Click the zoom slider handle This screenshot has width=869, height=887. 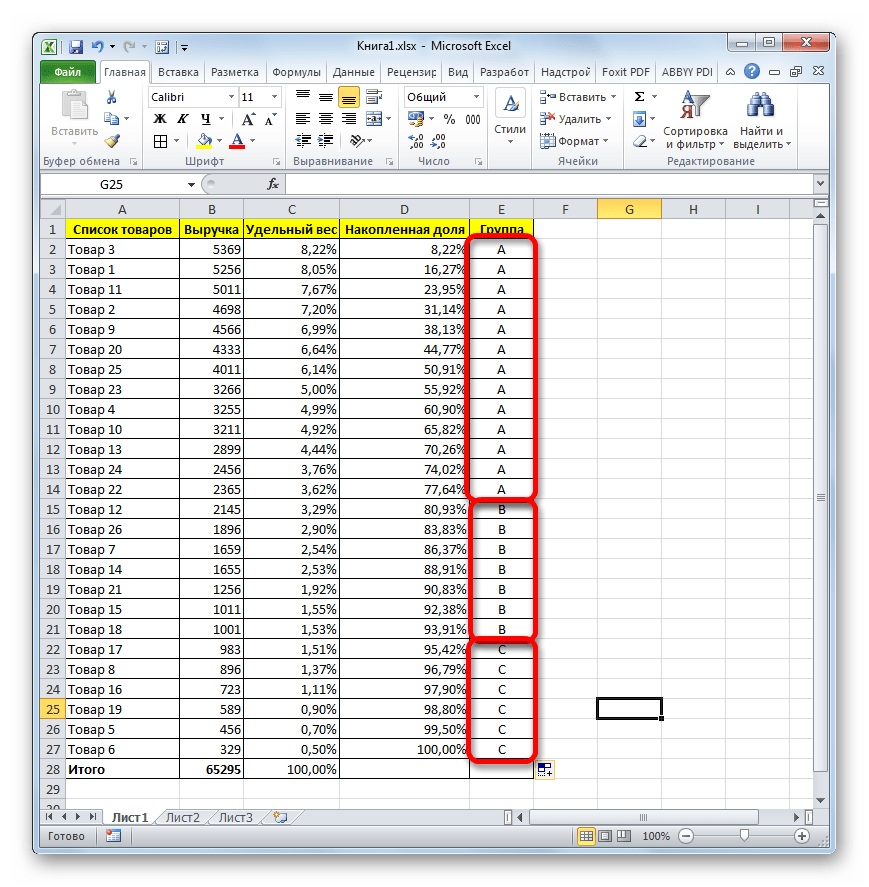(743, 835)
